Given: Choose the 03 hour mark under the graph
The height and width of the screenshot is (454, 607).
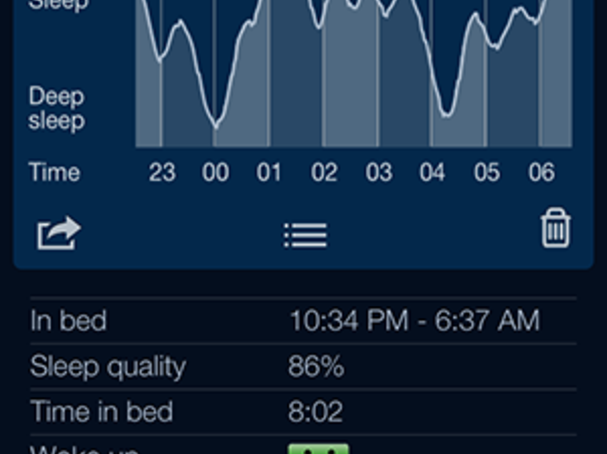Looking at the screenshot, I should pyautogui.click(x=378, y=173).
